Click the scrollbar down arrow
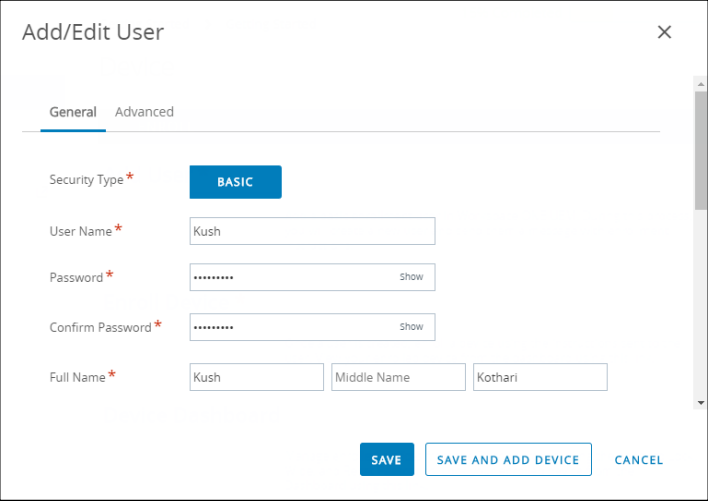708x501 pixels. 700,402
